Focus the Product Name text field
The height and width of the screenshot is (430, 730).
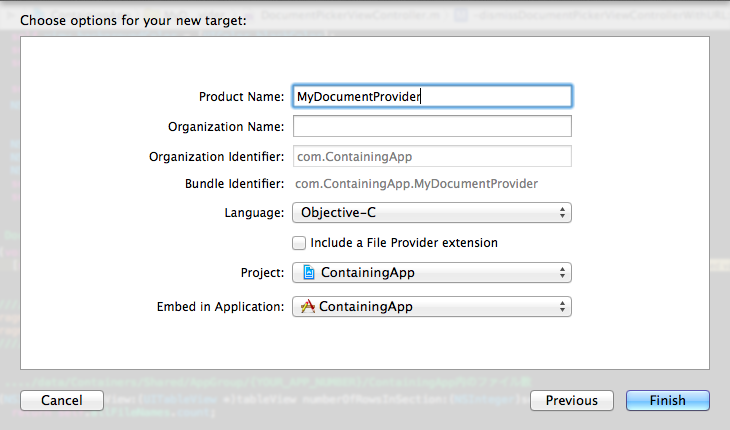432,96
